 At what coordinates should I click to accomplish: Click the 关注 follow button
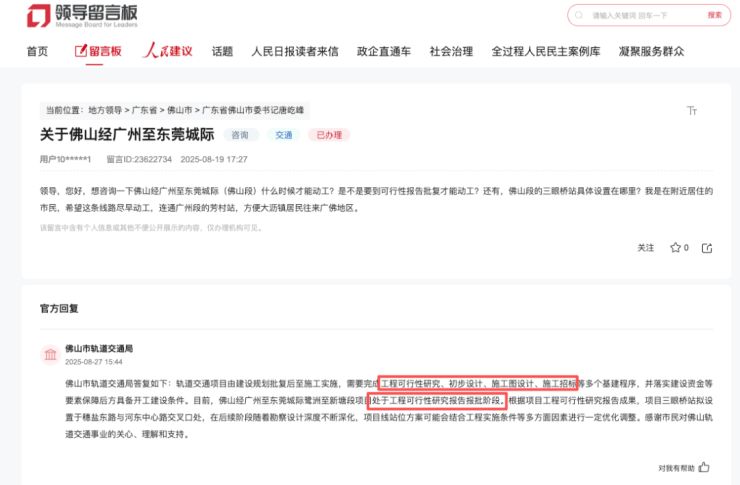(x=646, y=247)
